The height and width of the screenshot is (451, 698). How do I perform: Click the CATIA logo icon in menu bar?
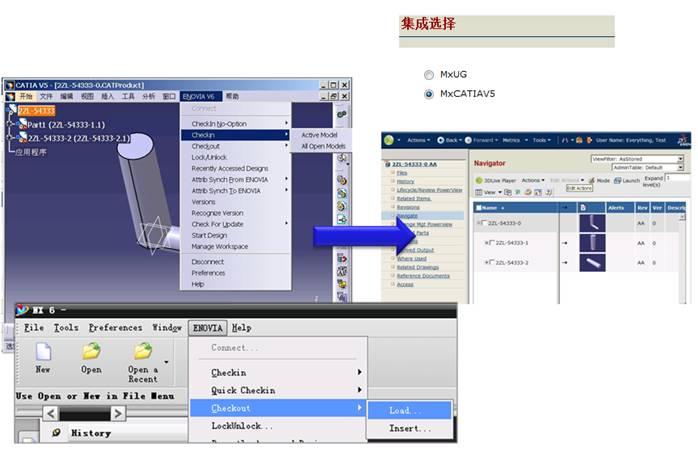9,96
